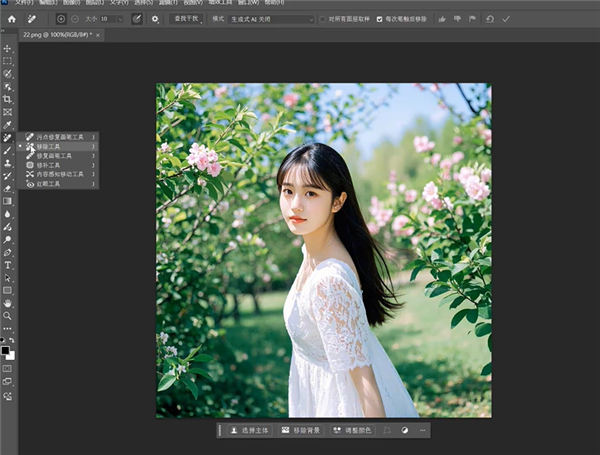The height and width of the screenshot is (455, 600).
Task: Toggle pressure-for-size brush icon
Action: (x=137, y=19)
